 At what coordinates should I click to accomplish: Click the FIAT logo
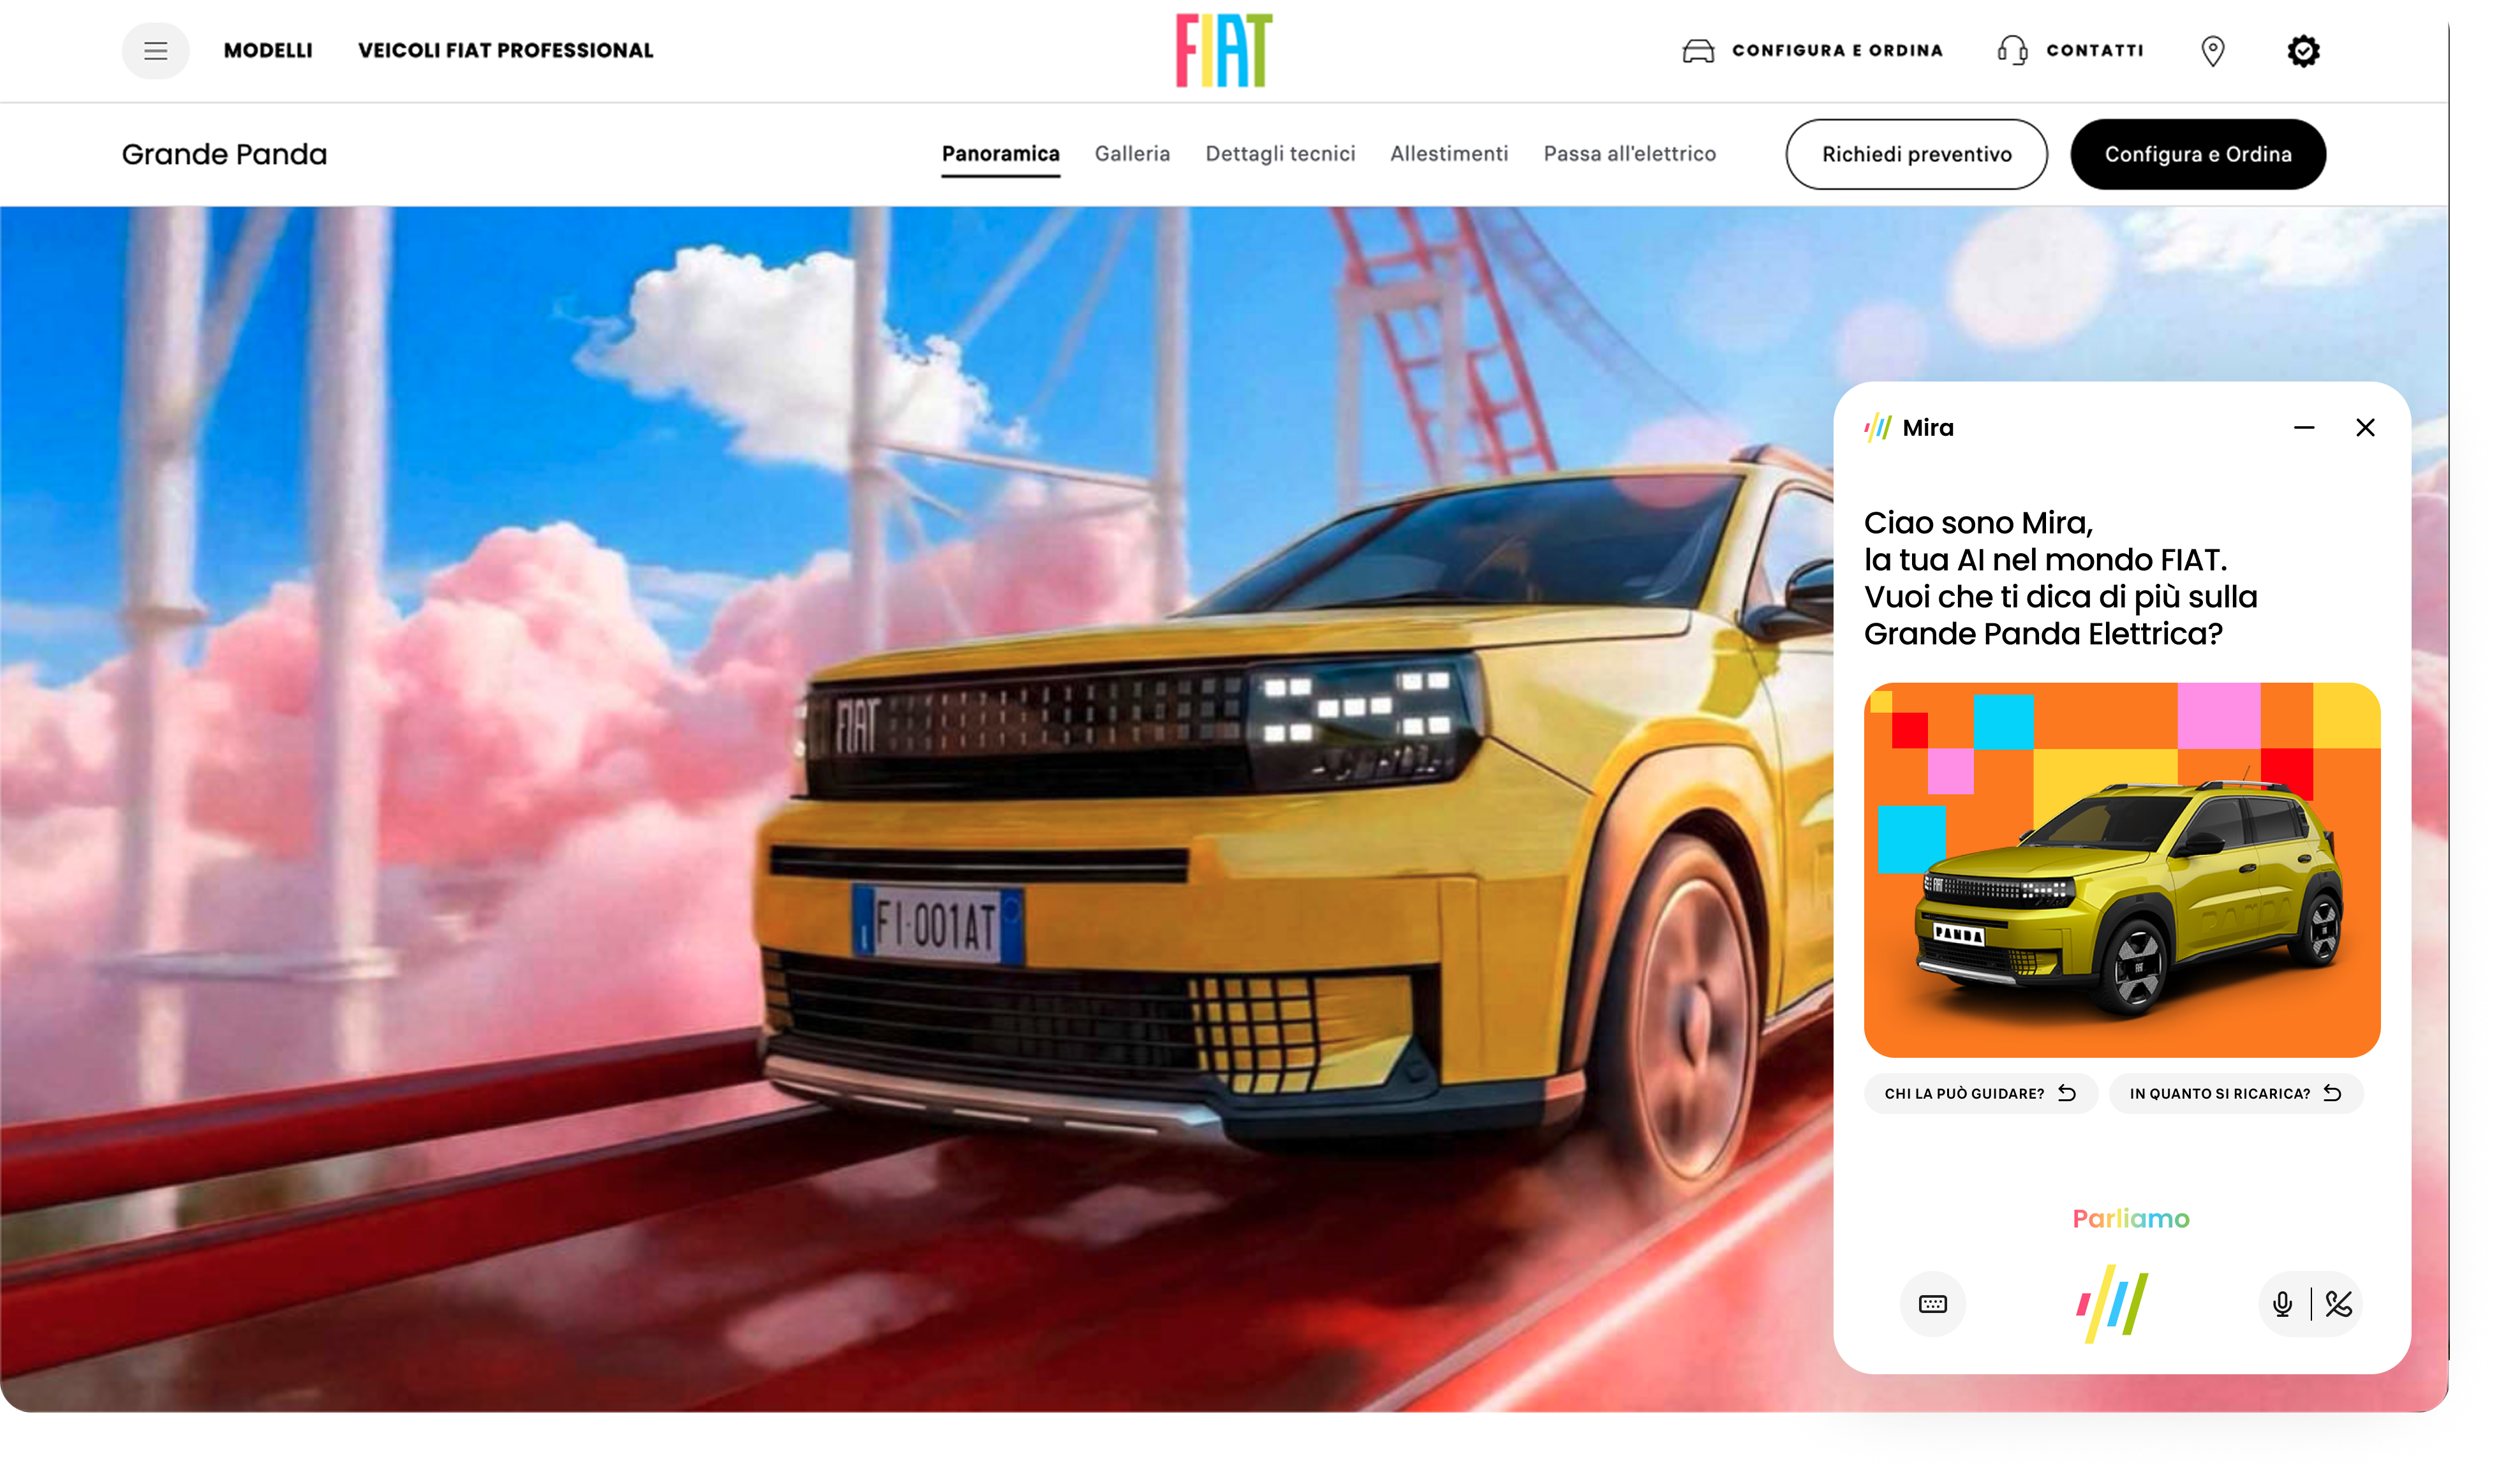click(1223, 50)
